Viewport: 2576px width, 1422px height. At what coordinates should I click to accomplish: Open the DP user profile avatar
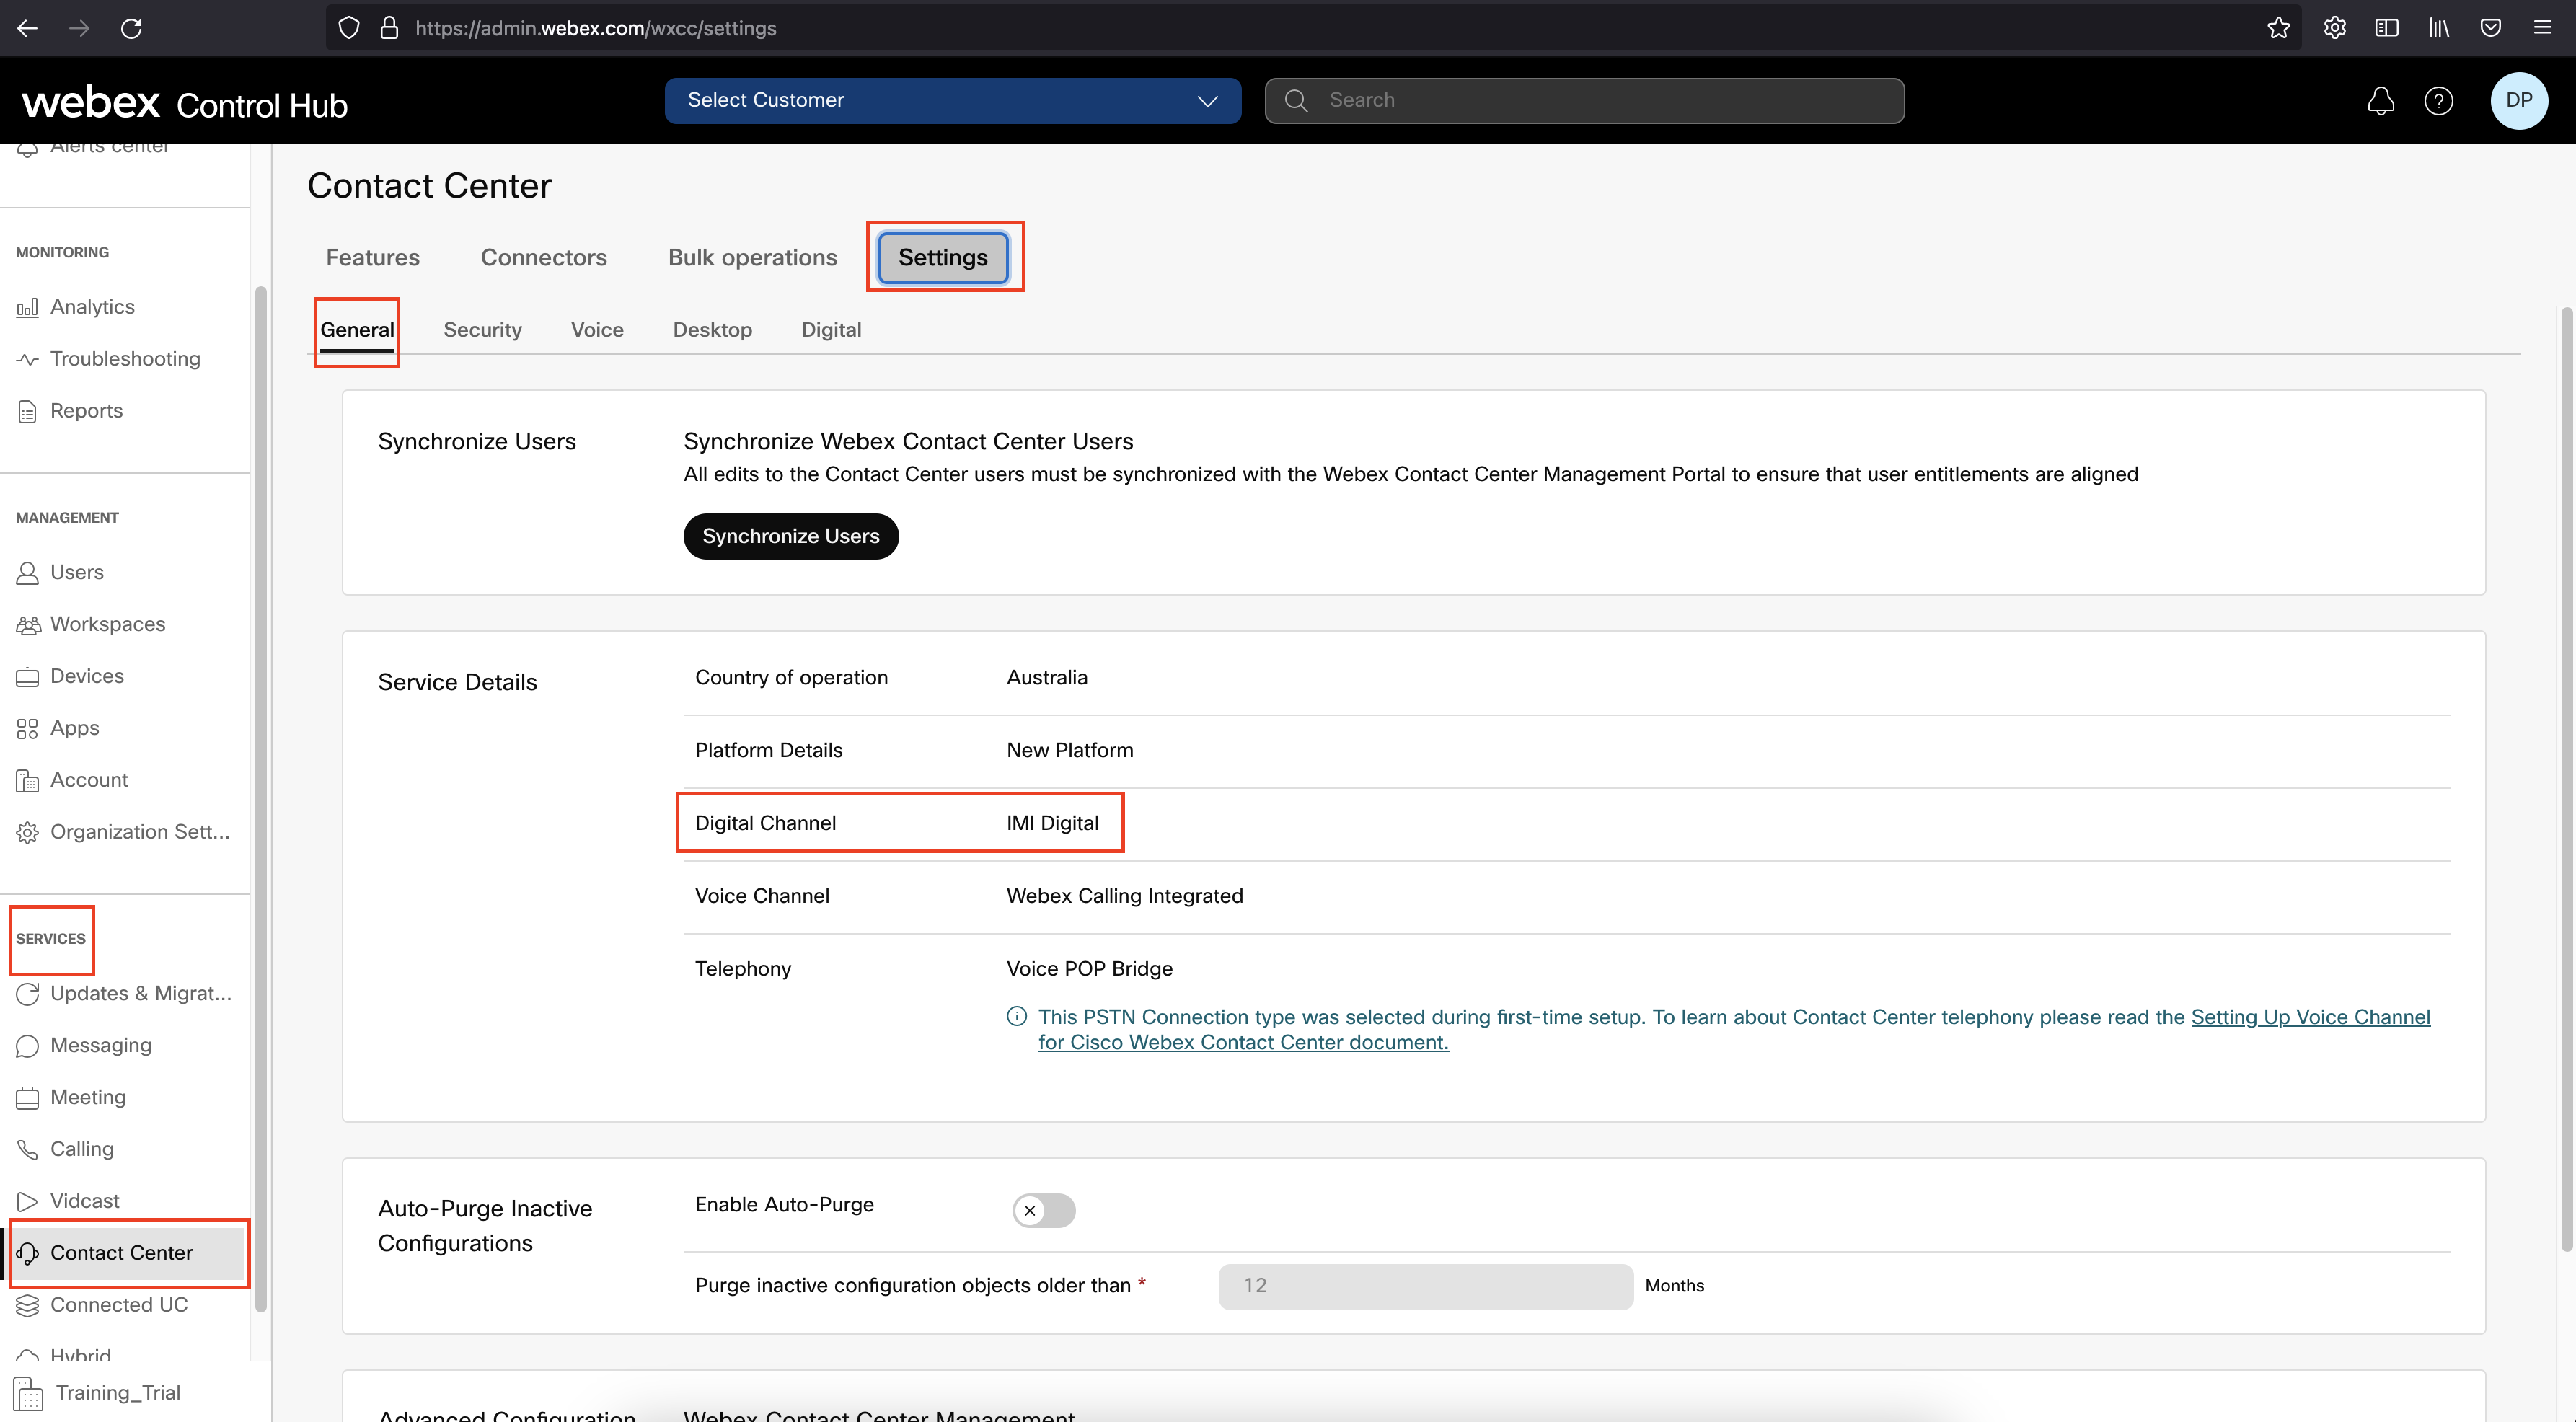[2518, 100]
